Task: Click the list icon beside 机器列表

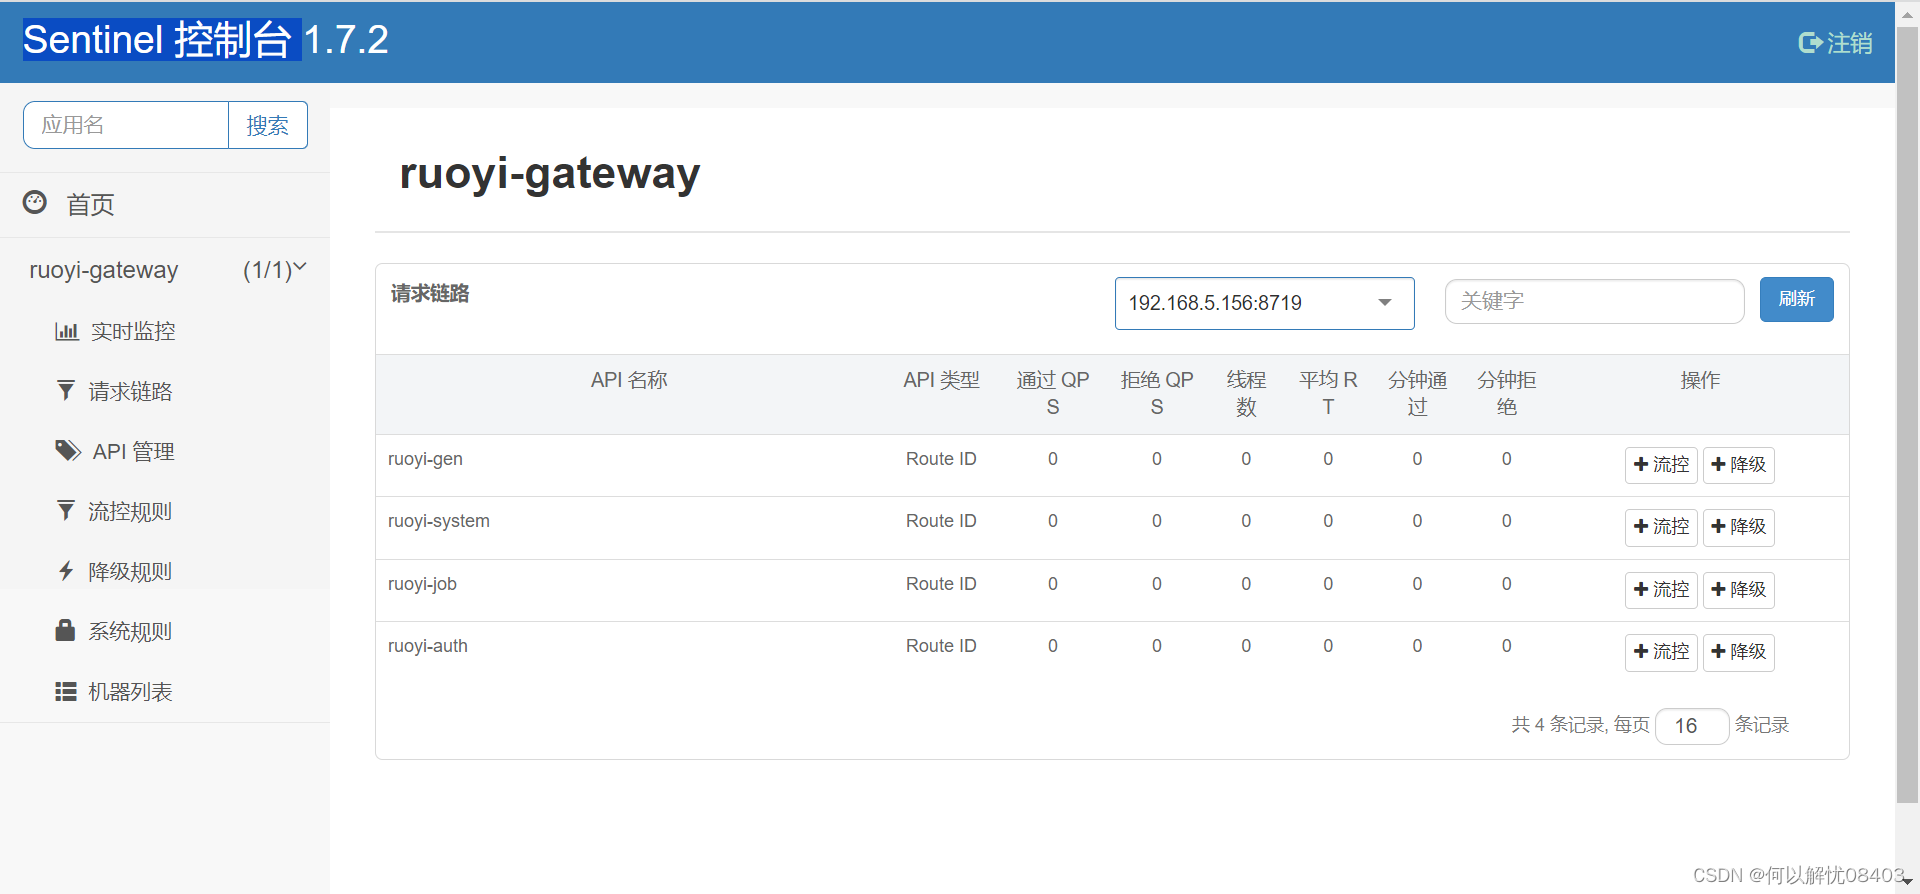Action: 66,691
